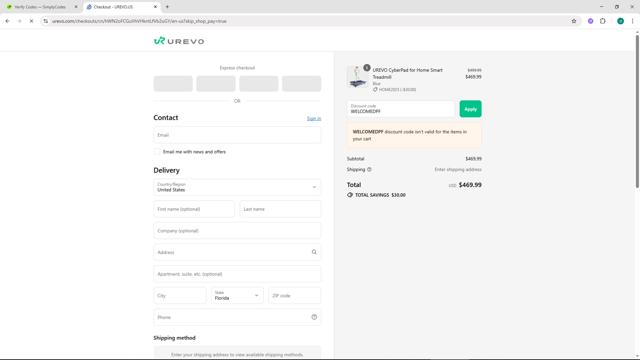Click the address search magnifier icon
The width and height of the screenshot is (640, 360).
pos(314,252)
